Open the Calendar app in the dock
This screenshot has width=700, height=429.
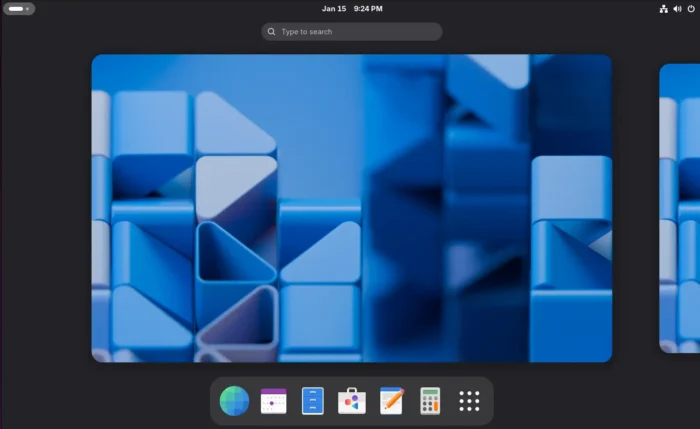click(273, 401)
